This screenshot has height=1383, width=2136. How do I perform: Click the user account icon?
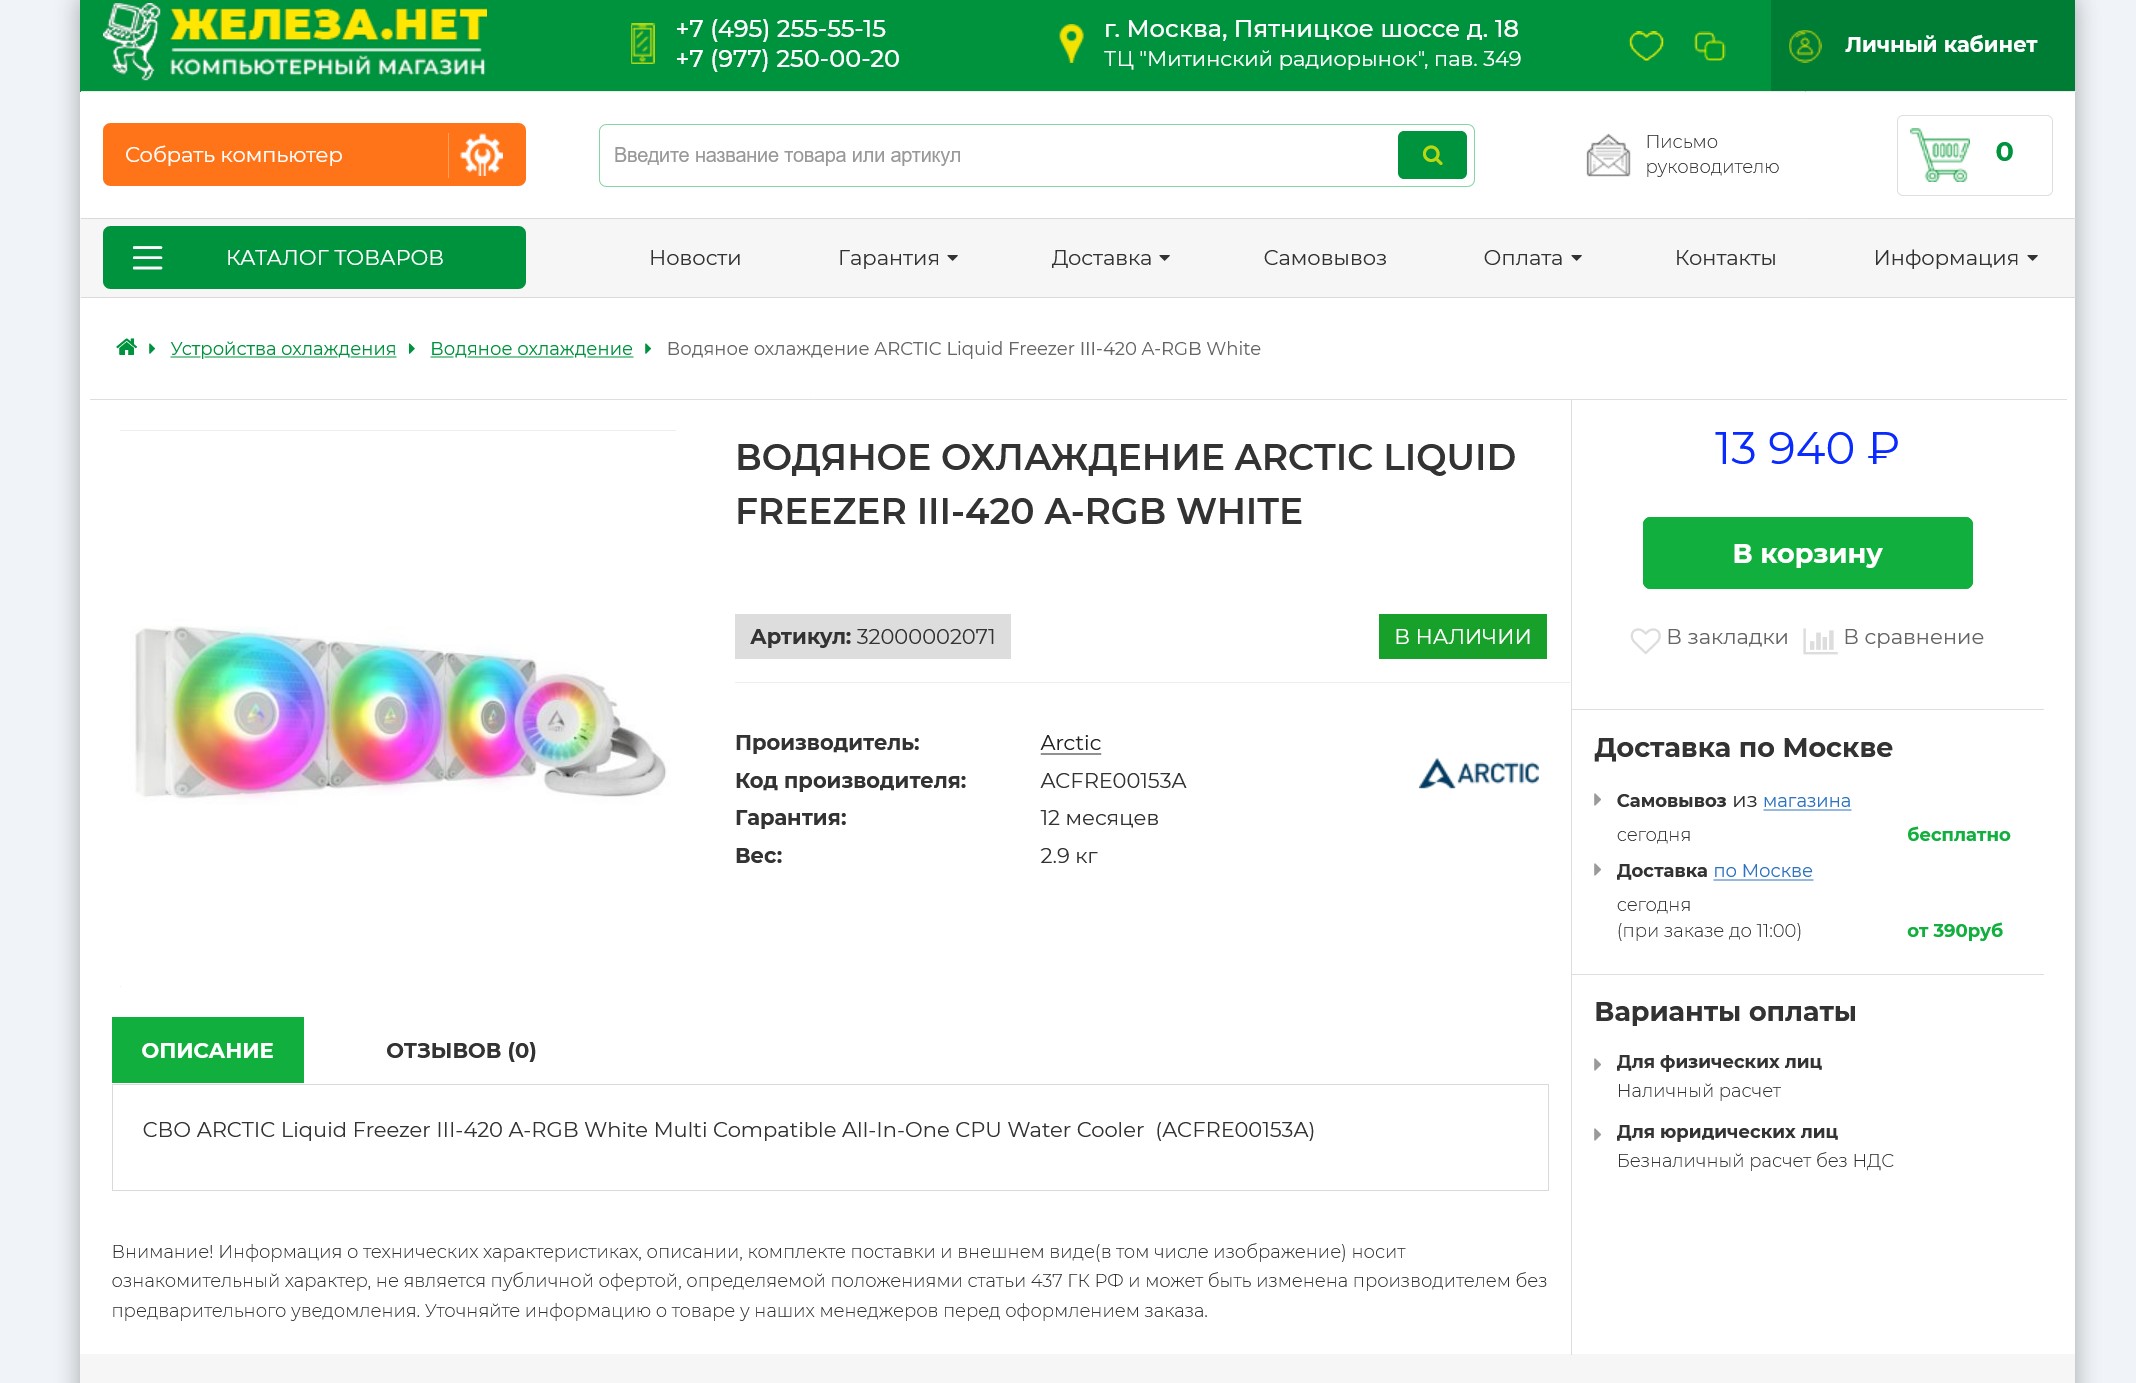click(x=1804, y=45)
